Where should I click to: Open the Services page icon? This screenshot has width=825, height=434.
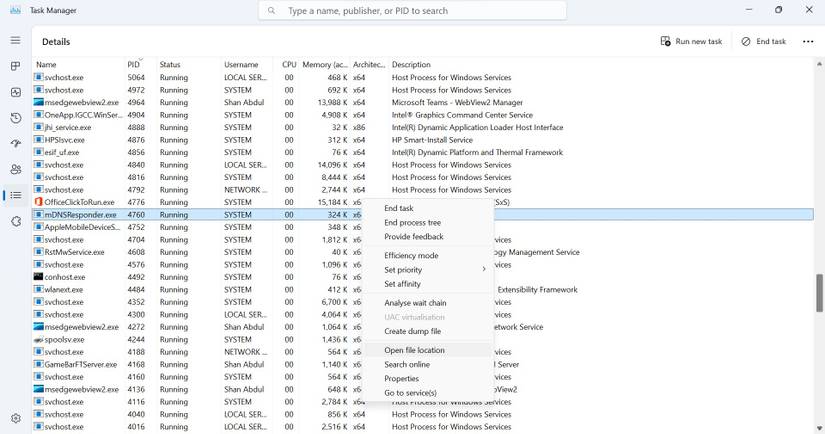[16, 221]
